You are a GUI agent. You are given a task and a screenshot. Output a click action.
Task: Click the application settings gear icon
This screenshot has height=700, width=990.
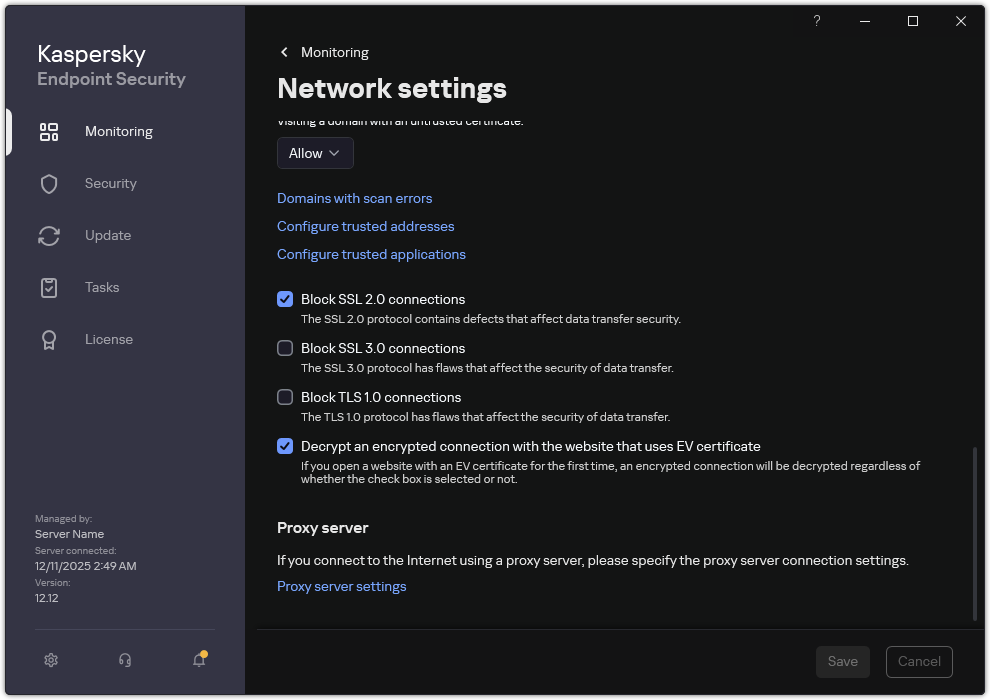pos(50,660)
